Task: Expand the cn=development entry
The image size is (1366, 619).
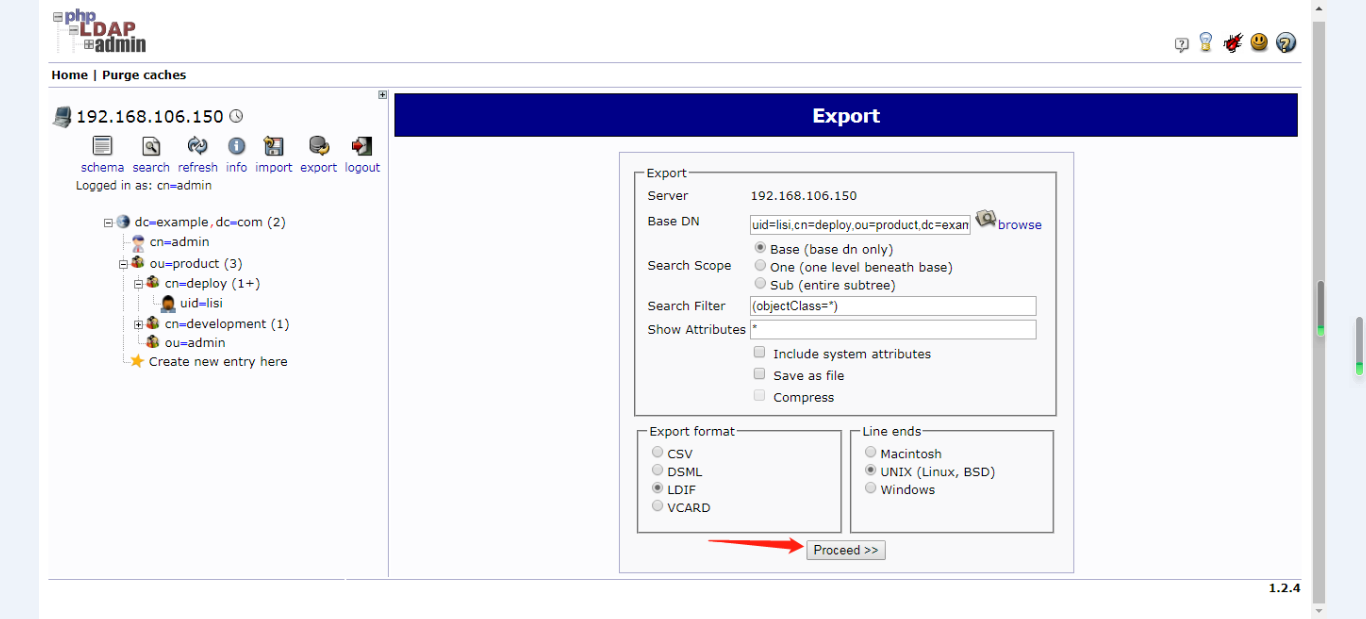Action: 137,323
